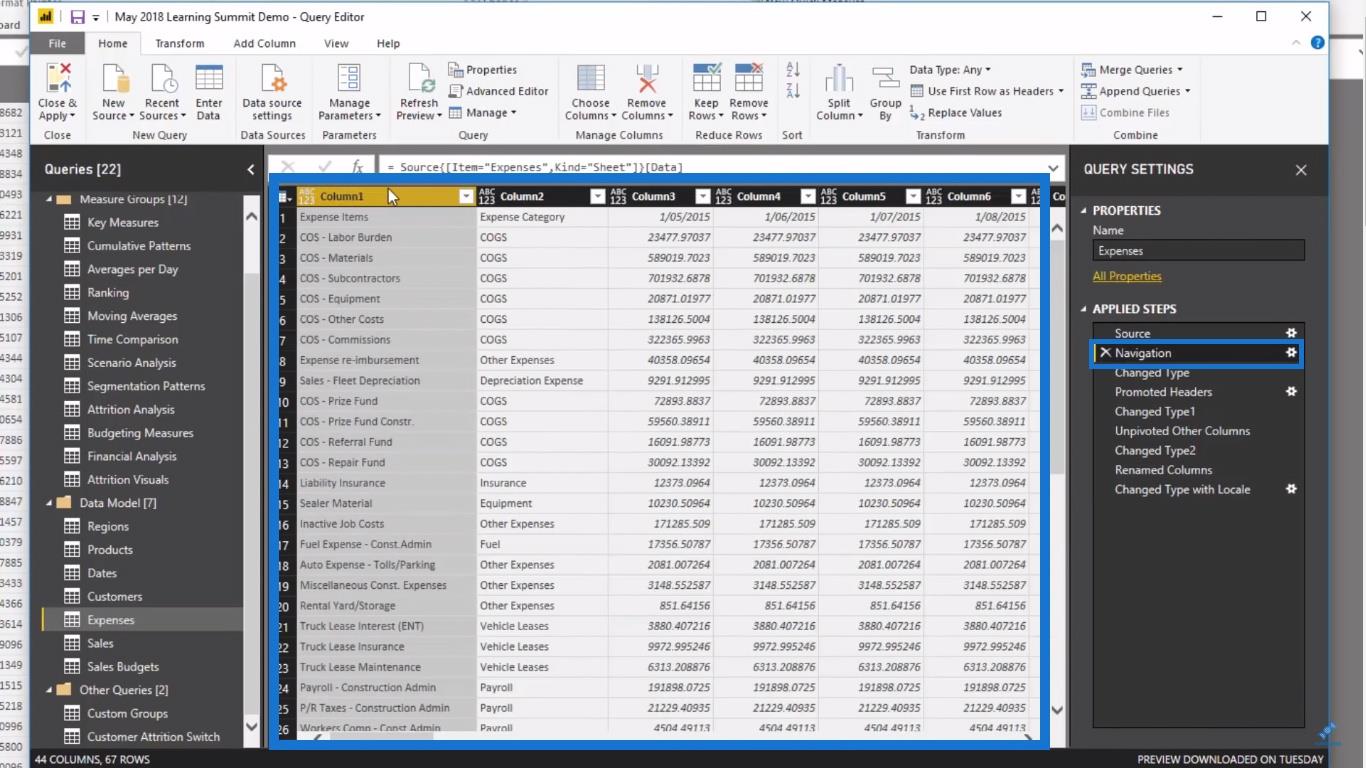Switch to the Help tab
The image size is (1366, 768).
(x=388, y=44)
